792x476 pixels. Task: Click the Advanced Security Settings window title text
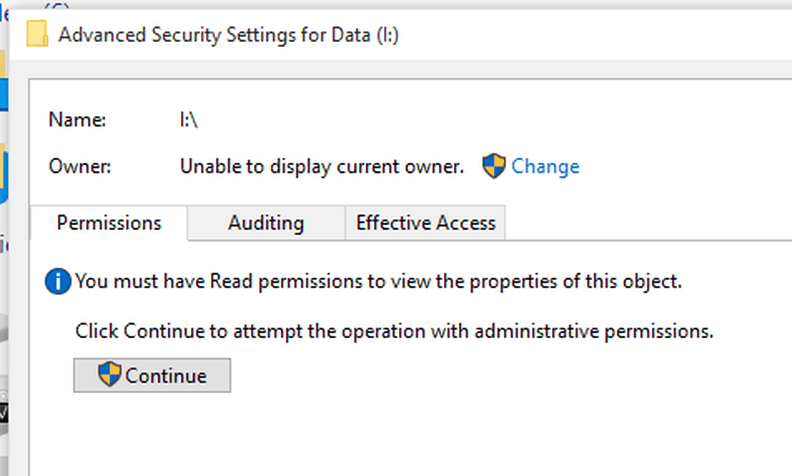(x=228, y=35)
